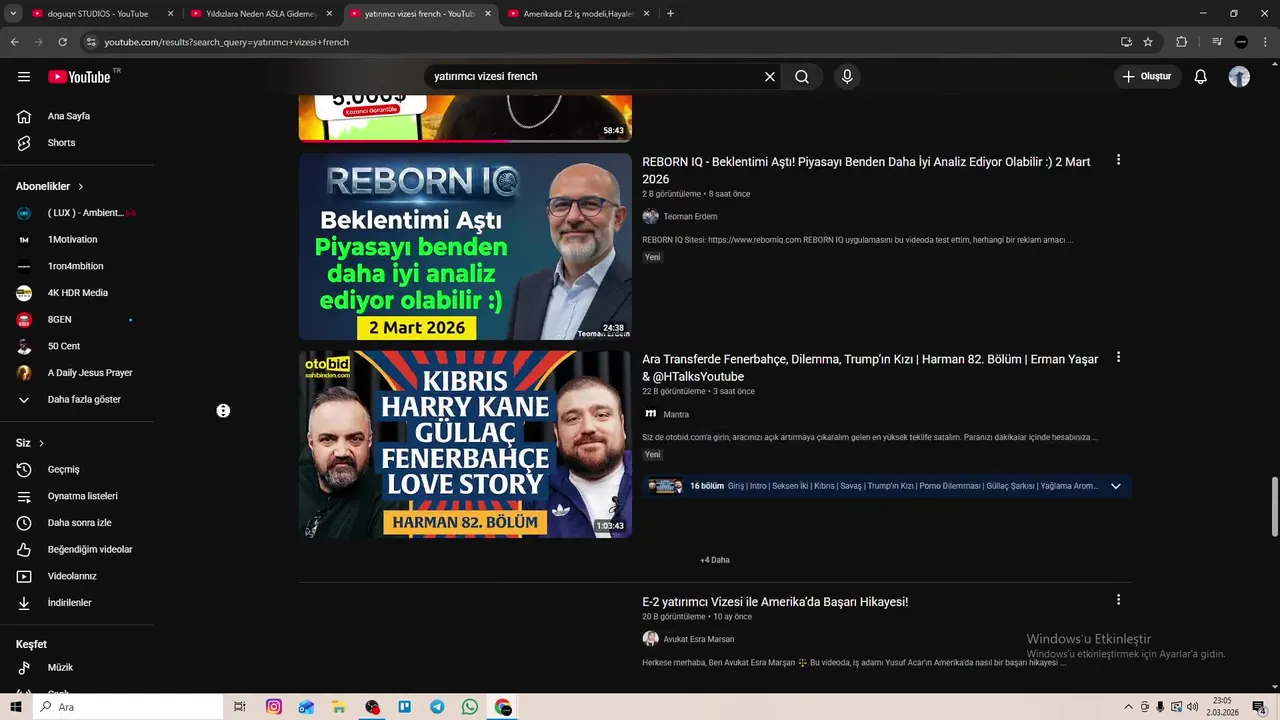Play REBORN IQ video thumbnail
Image resolution: width=1280 pixels, height=720 pixels.
point(465,247)
